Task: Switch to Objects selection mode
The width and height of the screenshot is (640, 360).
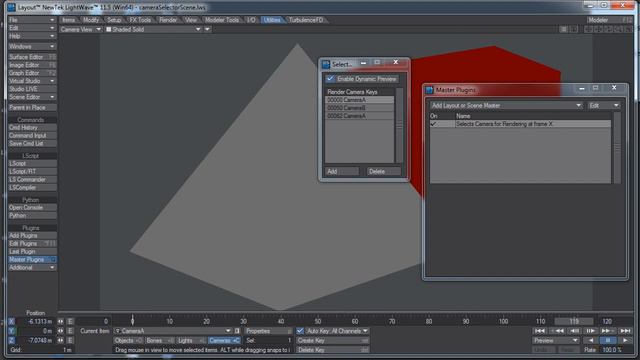Action: pos(128,340)
